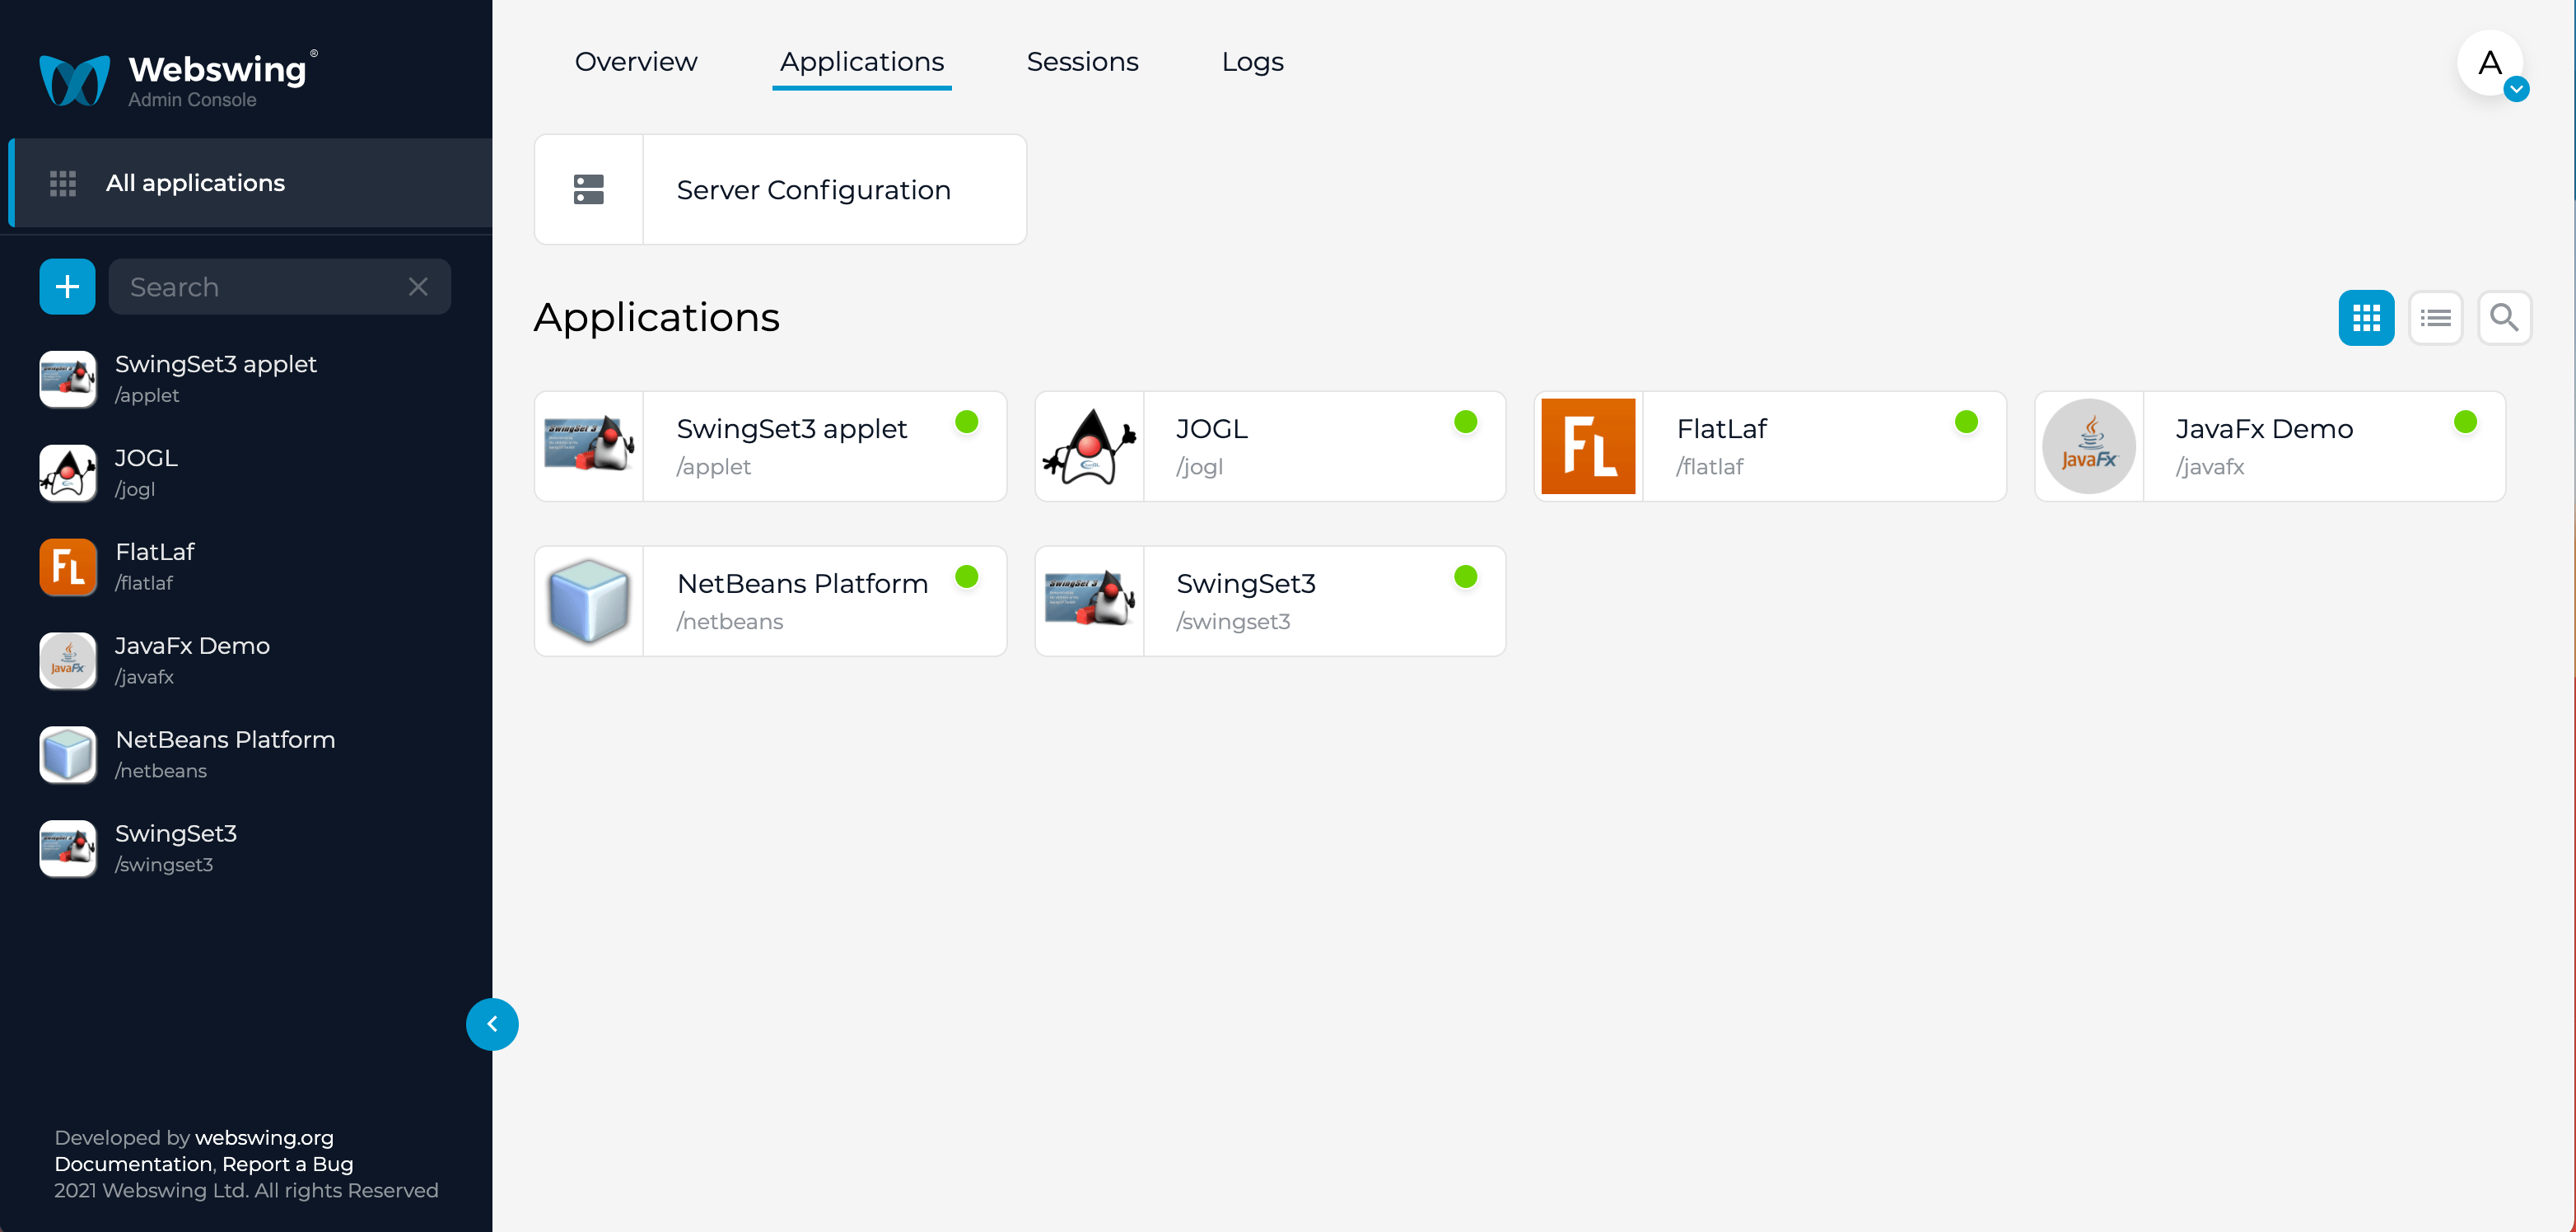Image resolution: width=2576 pixels, height=1232 pixels.
Task: Select NetBeans Platform name in sidebar list
Action: click(226, 740)
